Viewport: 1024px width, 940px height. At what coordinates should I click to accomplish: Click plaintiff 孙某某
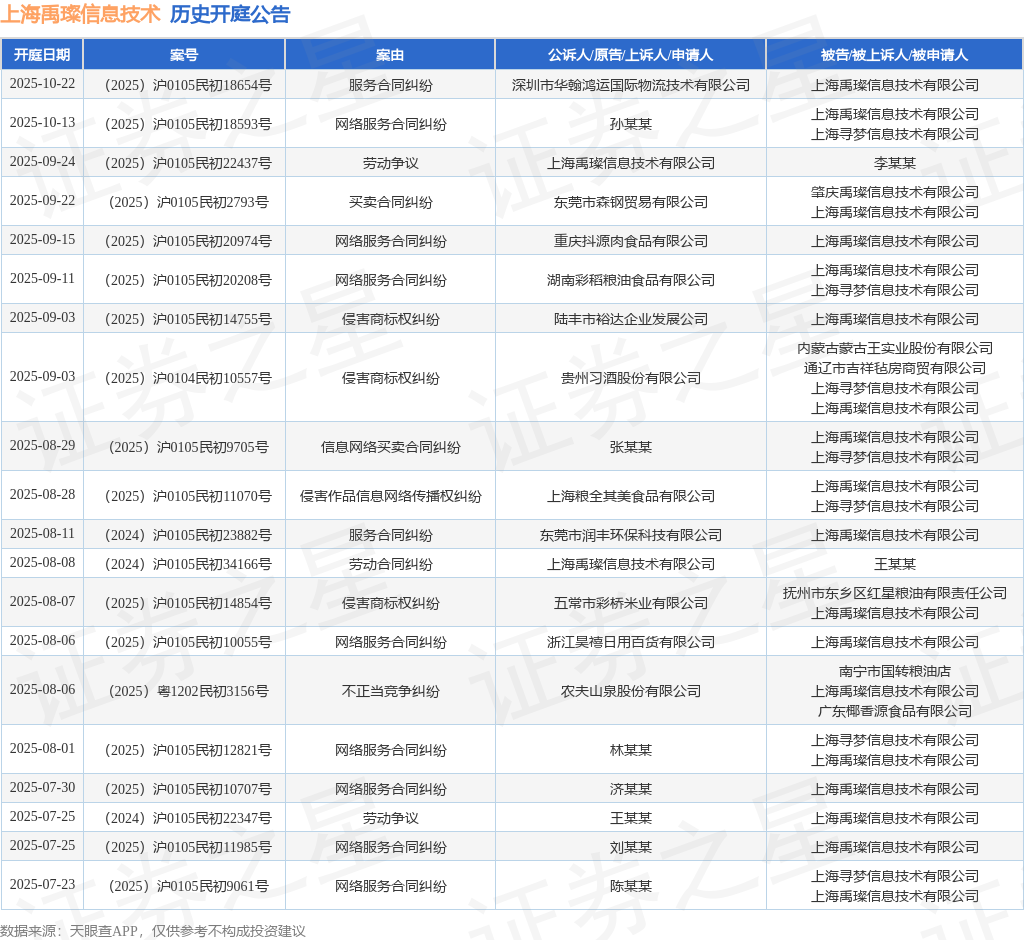(631, 124)
